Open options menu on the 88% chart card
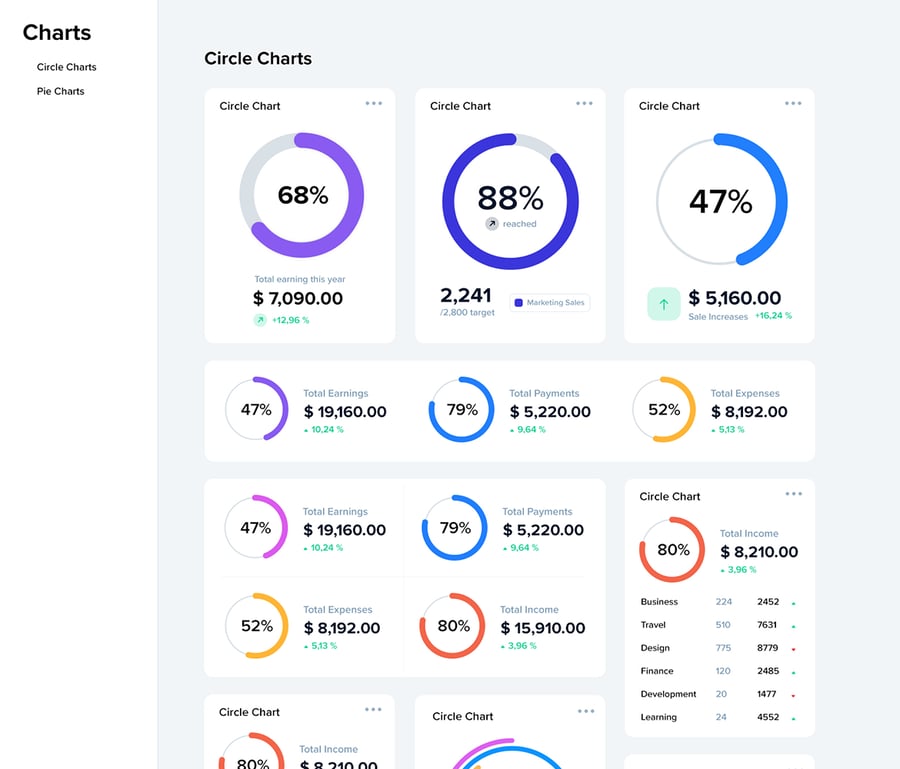The height and width of the screenshot is (769, 900). [584, 103]
